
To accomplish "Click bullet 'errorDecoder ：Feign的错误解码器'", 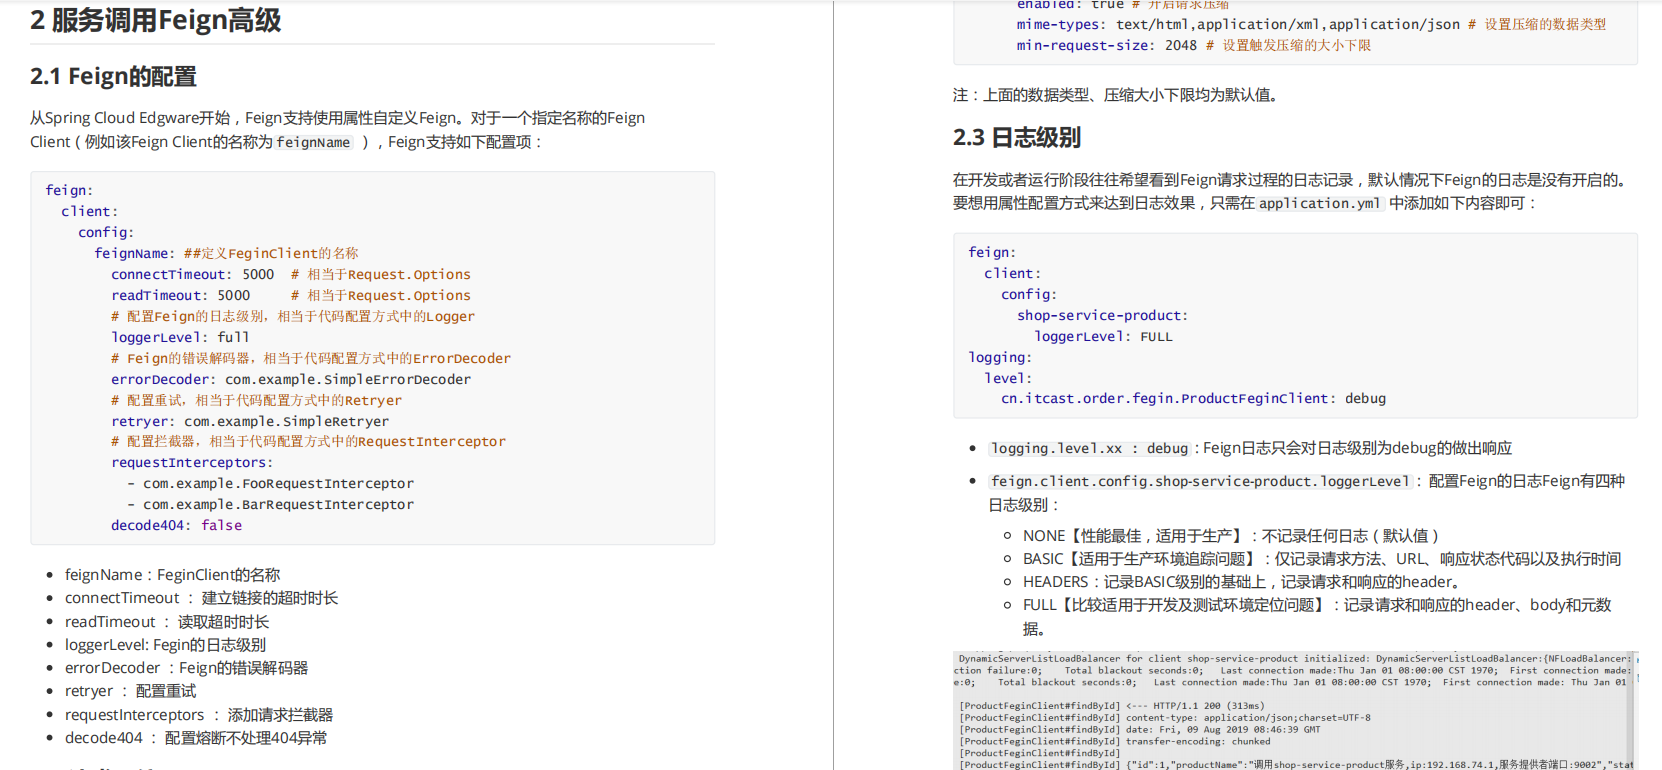I will coord(186,668).
